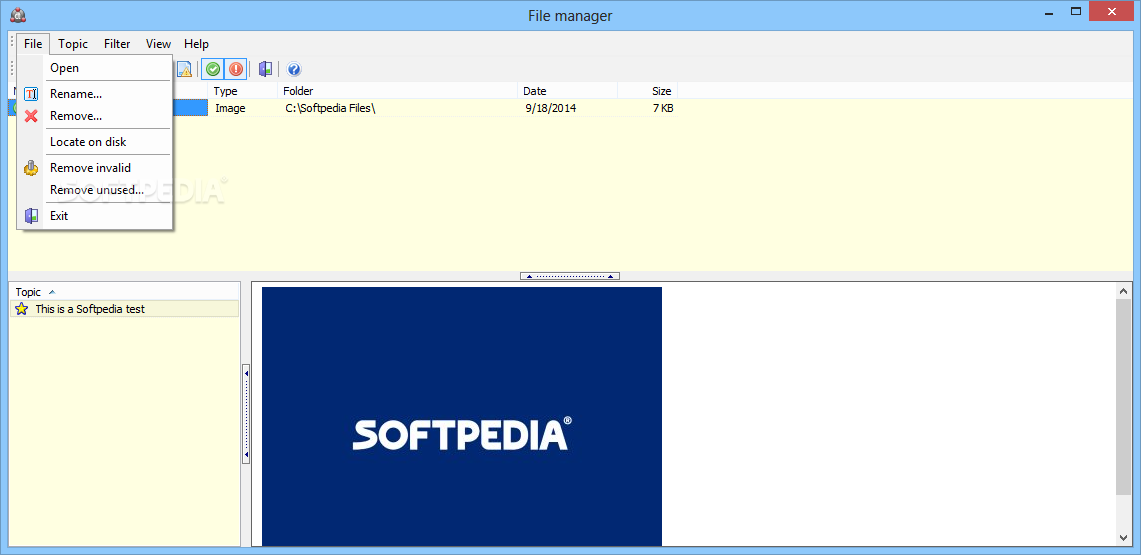Click the preview scrollbar up arrow
Viewport: 1141px width, 555px height.
click(x=1124, y=290)
